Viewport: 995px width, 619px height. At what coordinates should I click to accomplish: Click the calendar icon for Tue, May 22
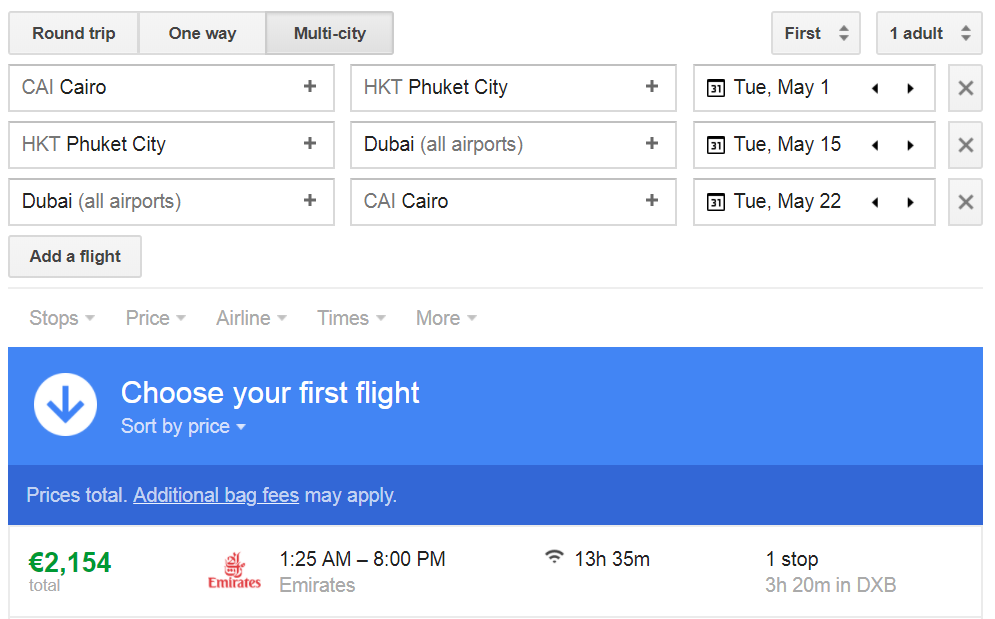[x=716, y=203]
